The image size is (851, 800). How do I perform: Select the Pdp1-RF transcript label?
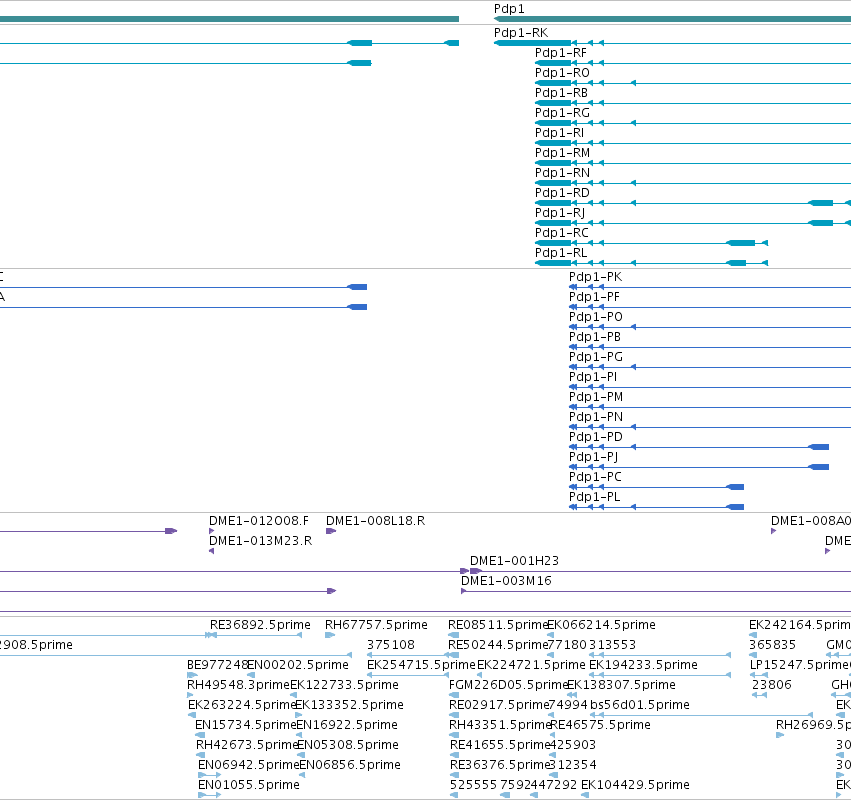561,53
